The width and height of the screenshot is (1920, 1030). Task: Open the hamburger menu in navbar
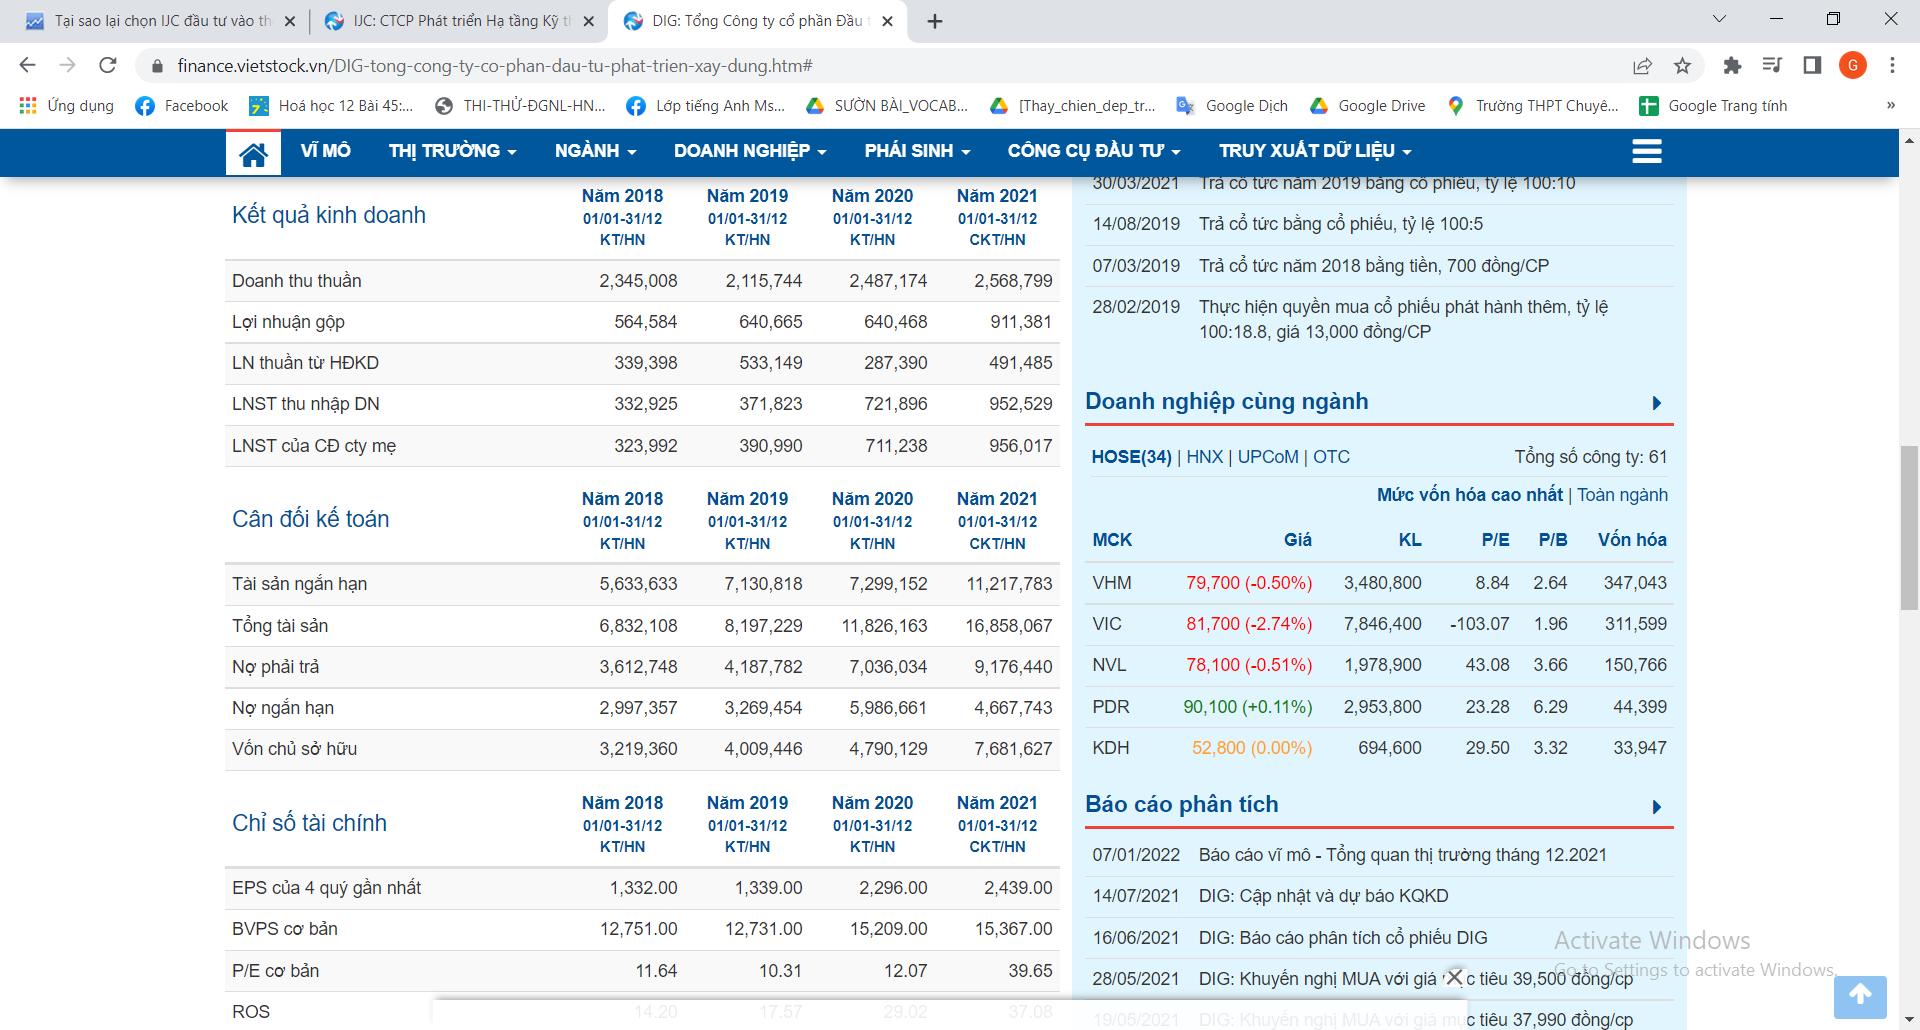click(x=1646, y=151)
